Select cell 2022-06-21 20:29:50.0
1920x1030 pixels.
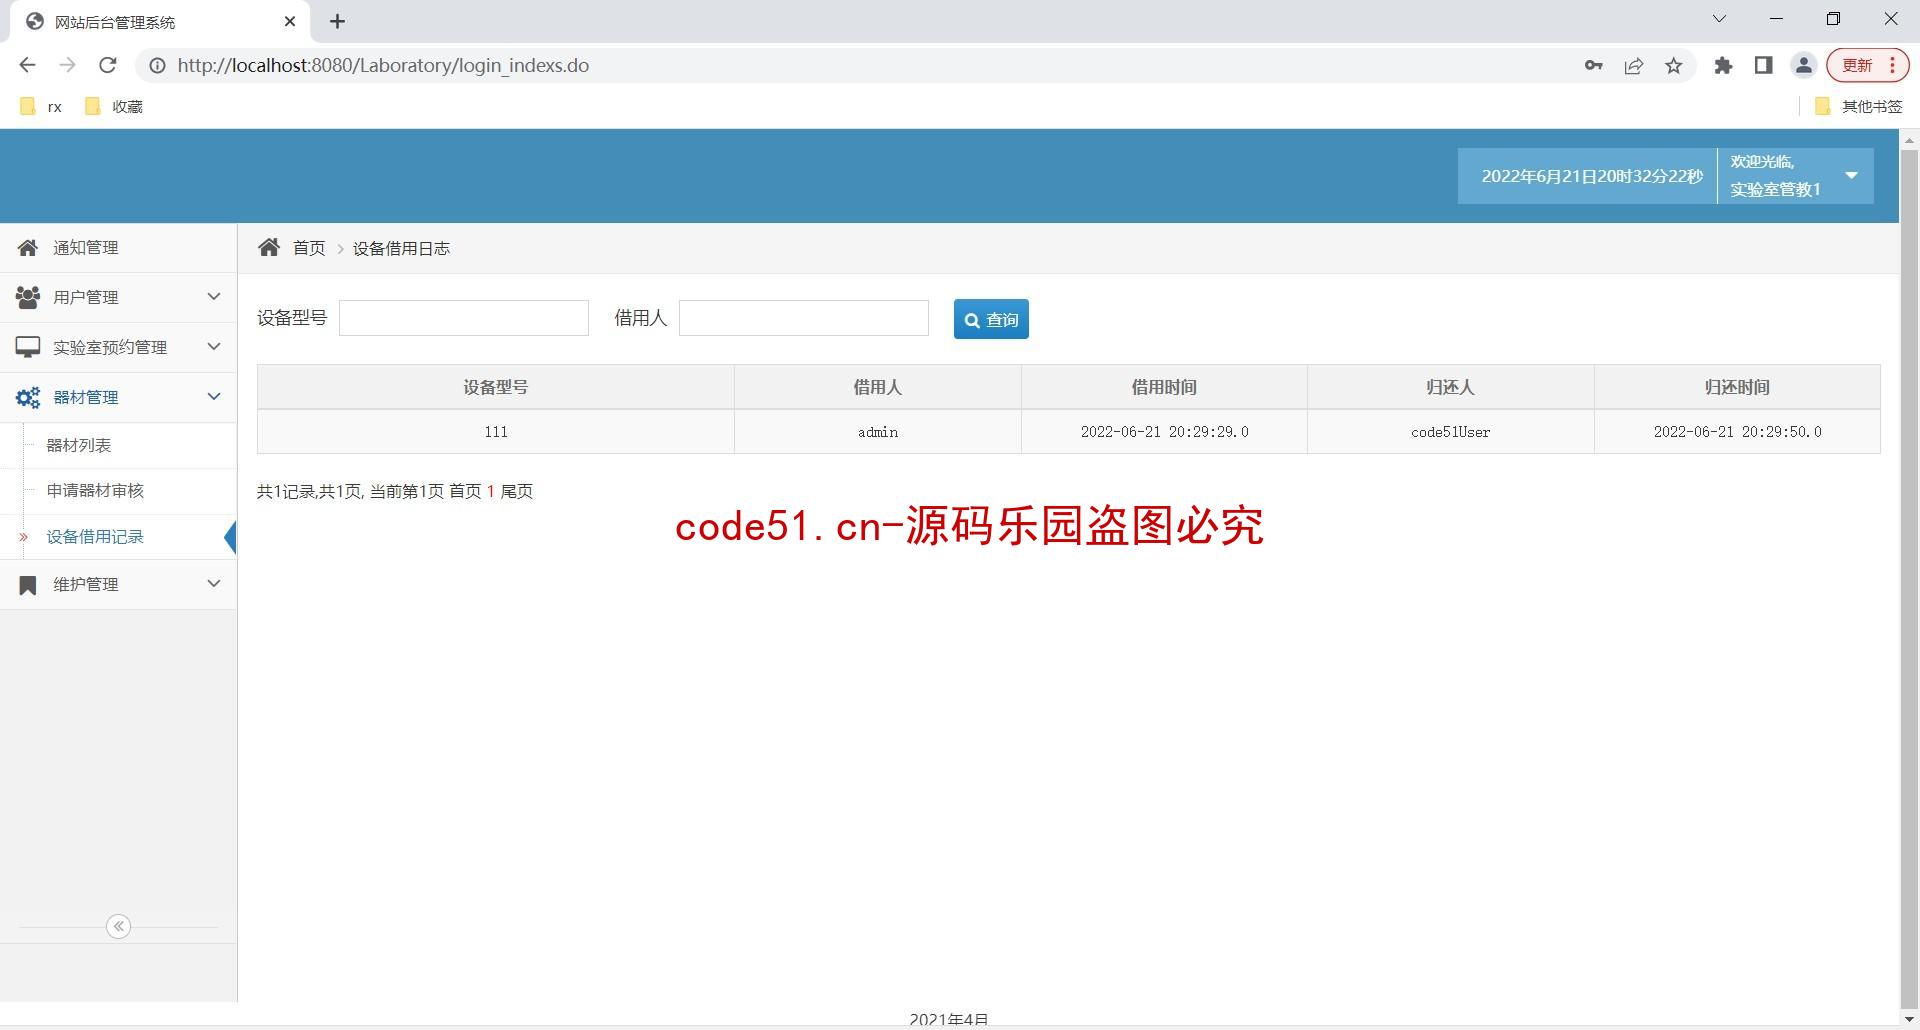coord(1738,432)
